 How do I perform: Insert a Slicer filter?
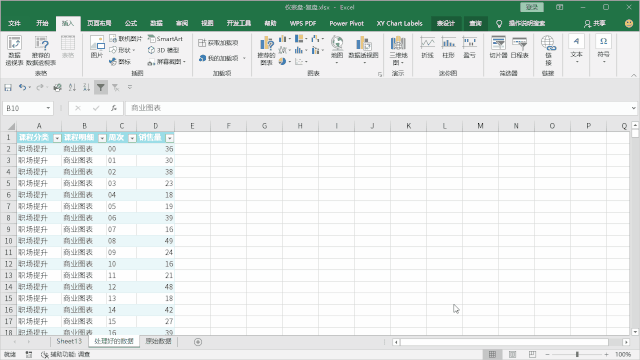[x=498, y=47]
